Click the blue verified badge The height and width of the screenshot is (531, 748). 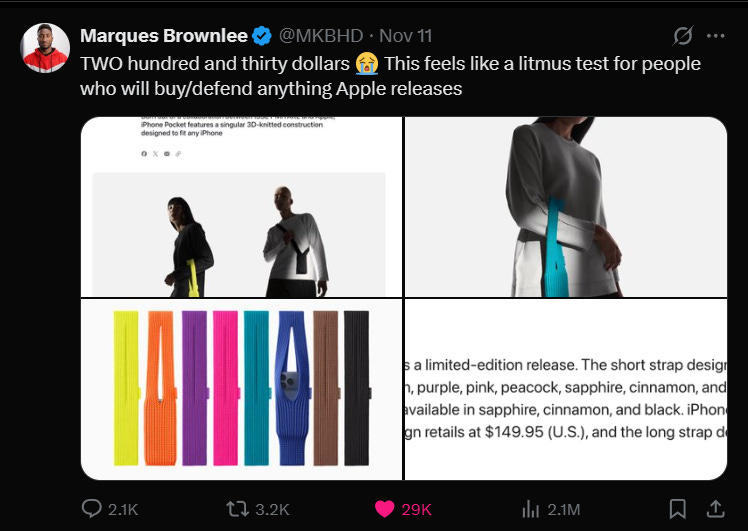point(262,36)
